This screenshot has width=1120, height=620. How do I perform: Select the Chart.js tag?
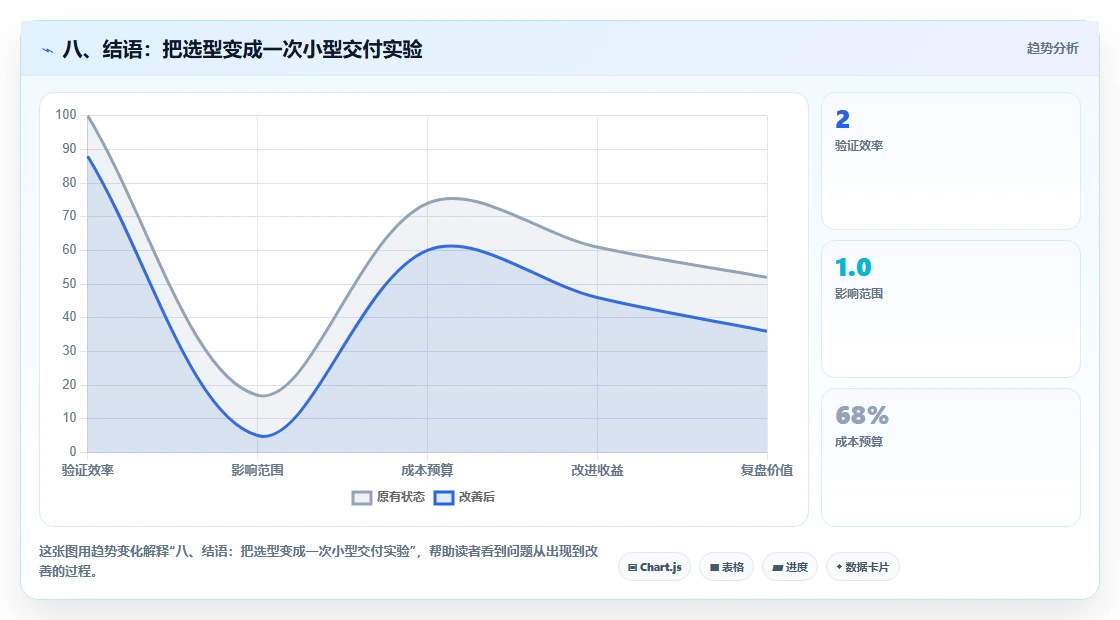654,567
